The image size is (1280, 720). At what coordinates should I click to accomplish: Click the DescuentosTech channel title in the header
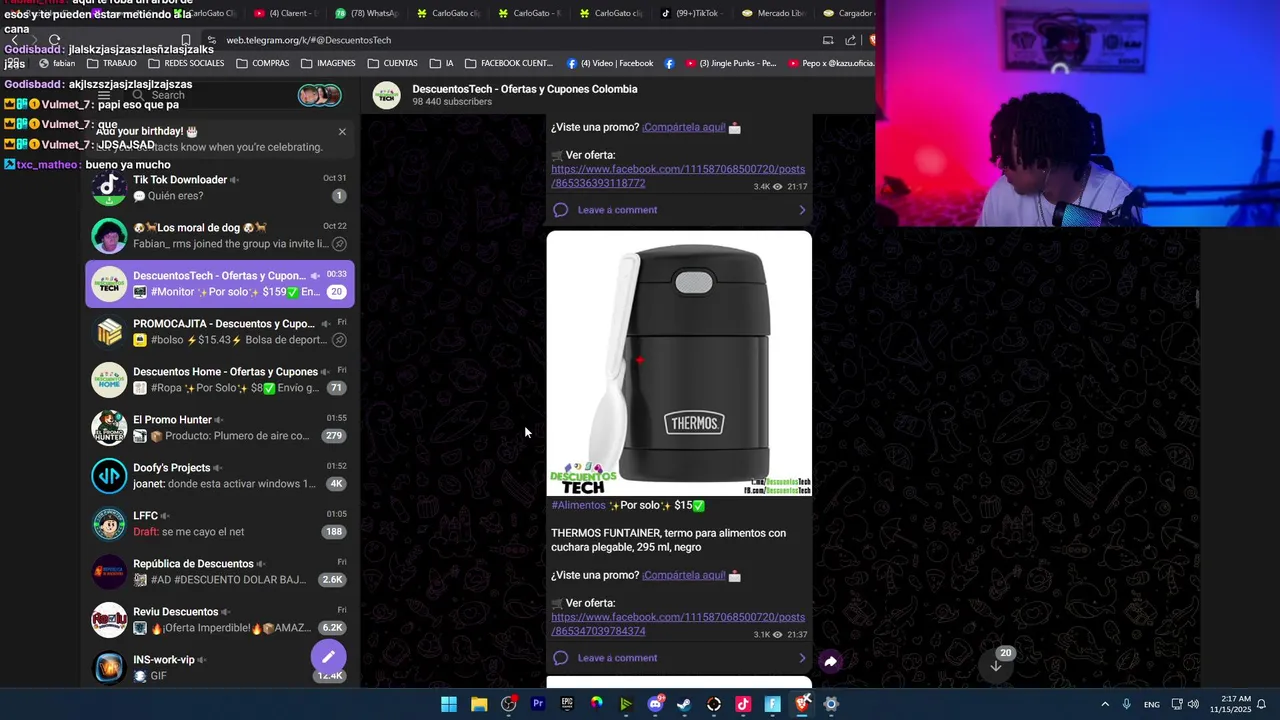pyautogui.click(x=524, y=89)
